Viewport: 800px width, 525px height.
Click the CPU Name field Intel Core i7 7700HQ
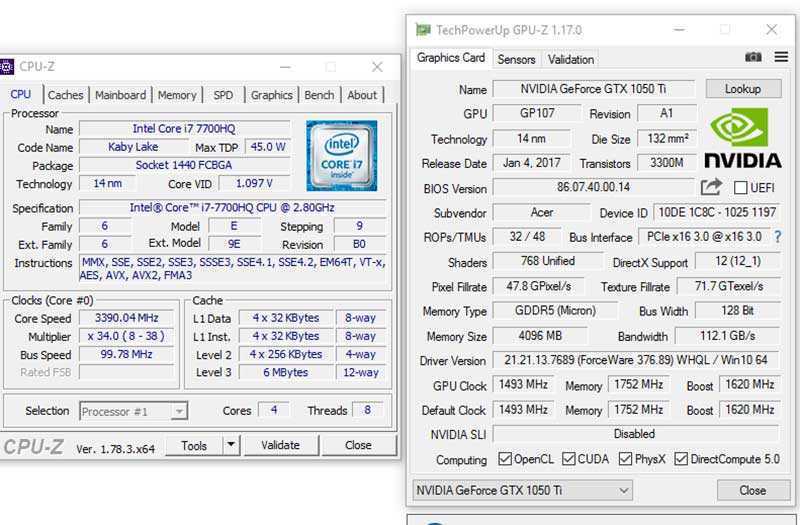(184, 129)
